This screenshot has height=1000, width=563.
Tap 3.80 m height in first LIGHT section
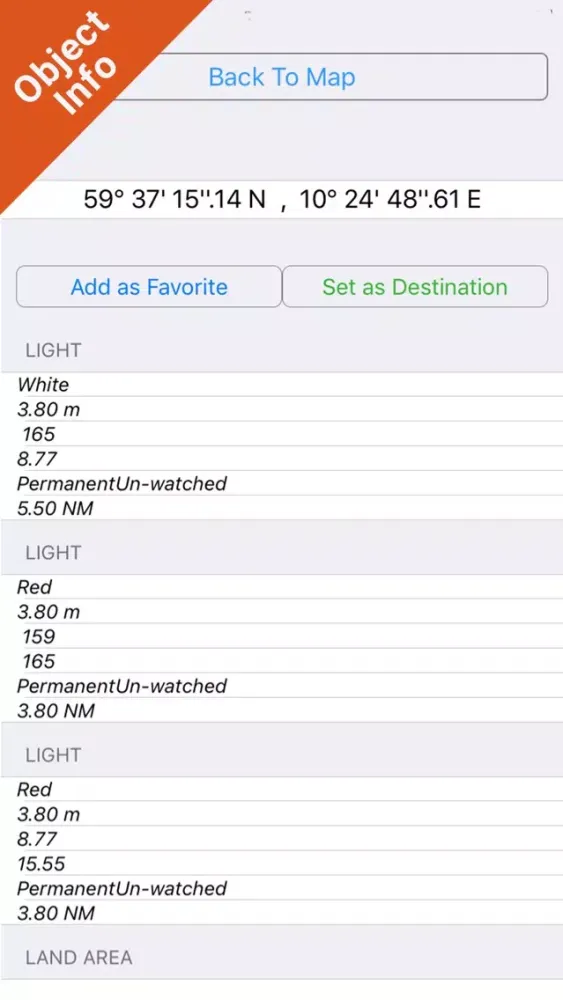point(282,409)
